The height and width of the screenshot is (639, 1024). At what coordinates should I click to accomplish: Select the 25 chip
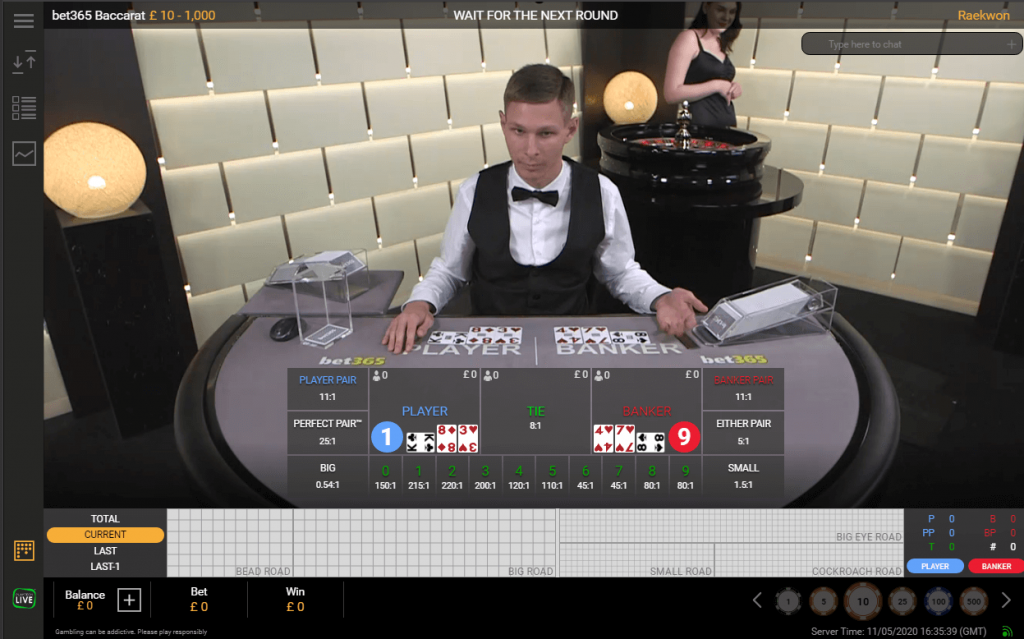903,601
